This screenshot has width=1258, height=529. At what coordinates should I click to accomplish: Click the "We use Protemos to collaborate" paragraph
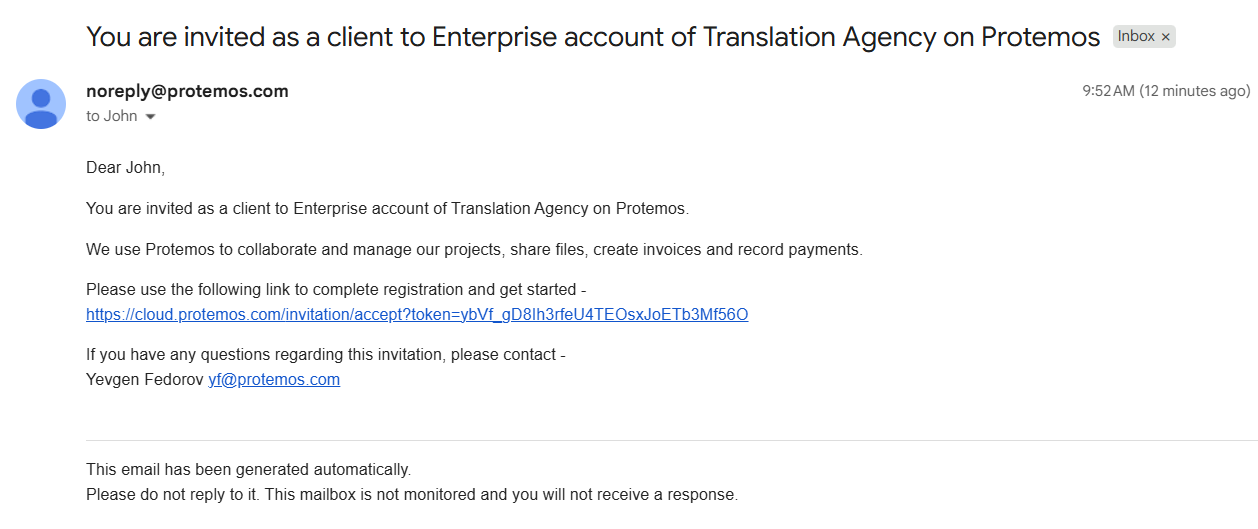pyautogui.click(x=474, y=250)
